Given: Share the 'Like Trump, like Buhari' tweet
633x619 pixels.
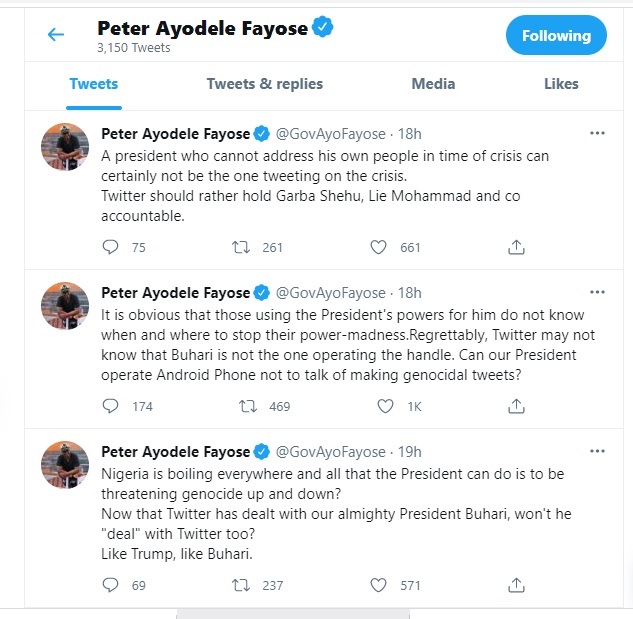Looking at the screenshot, I should pos(517,585).
